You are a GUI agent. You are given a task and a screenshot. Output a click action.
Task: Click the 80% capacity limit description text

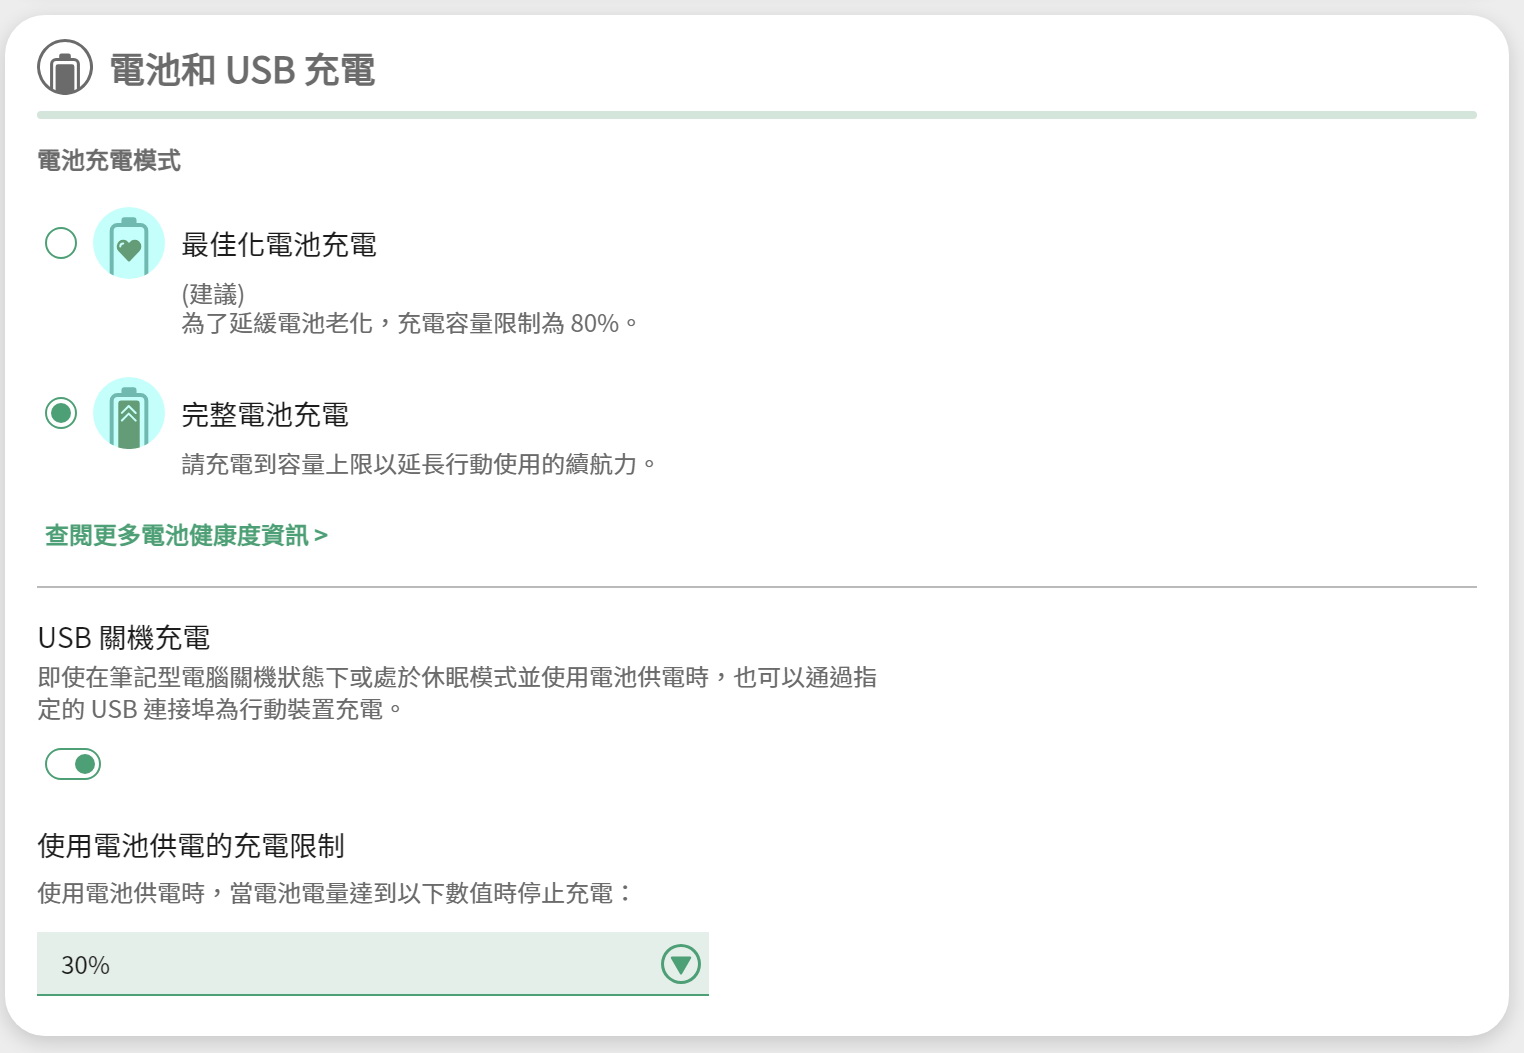click(x=409, y=323)
